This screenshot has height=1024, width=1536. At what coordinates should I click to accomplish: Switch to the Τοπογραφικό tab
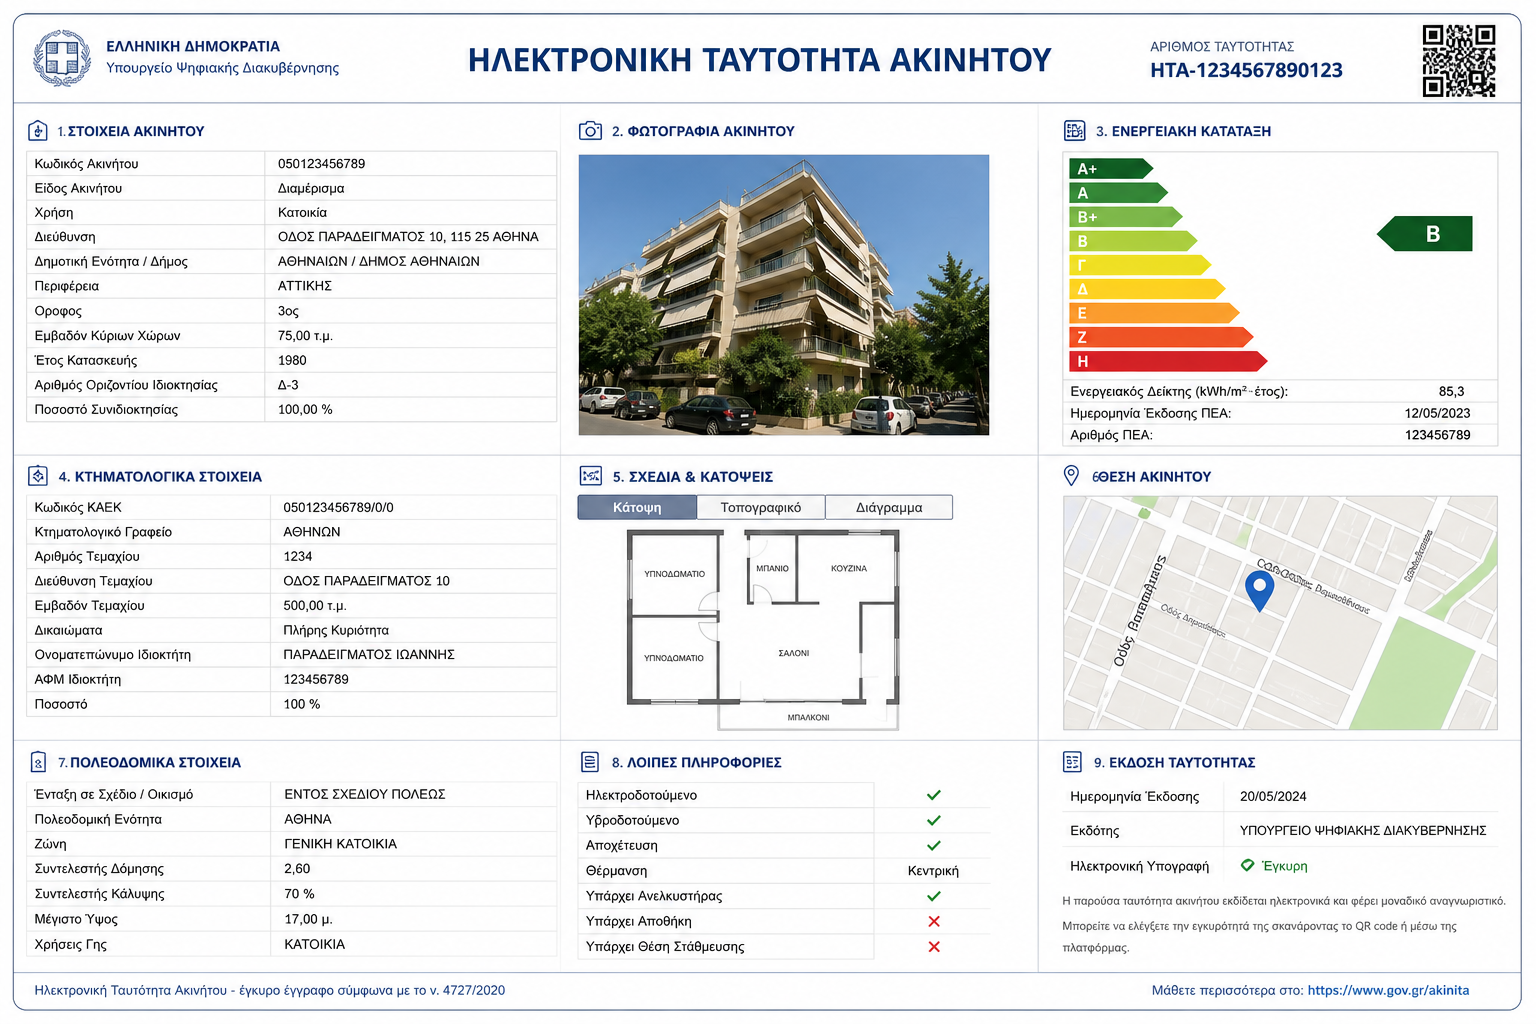tap(761, 507)
